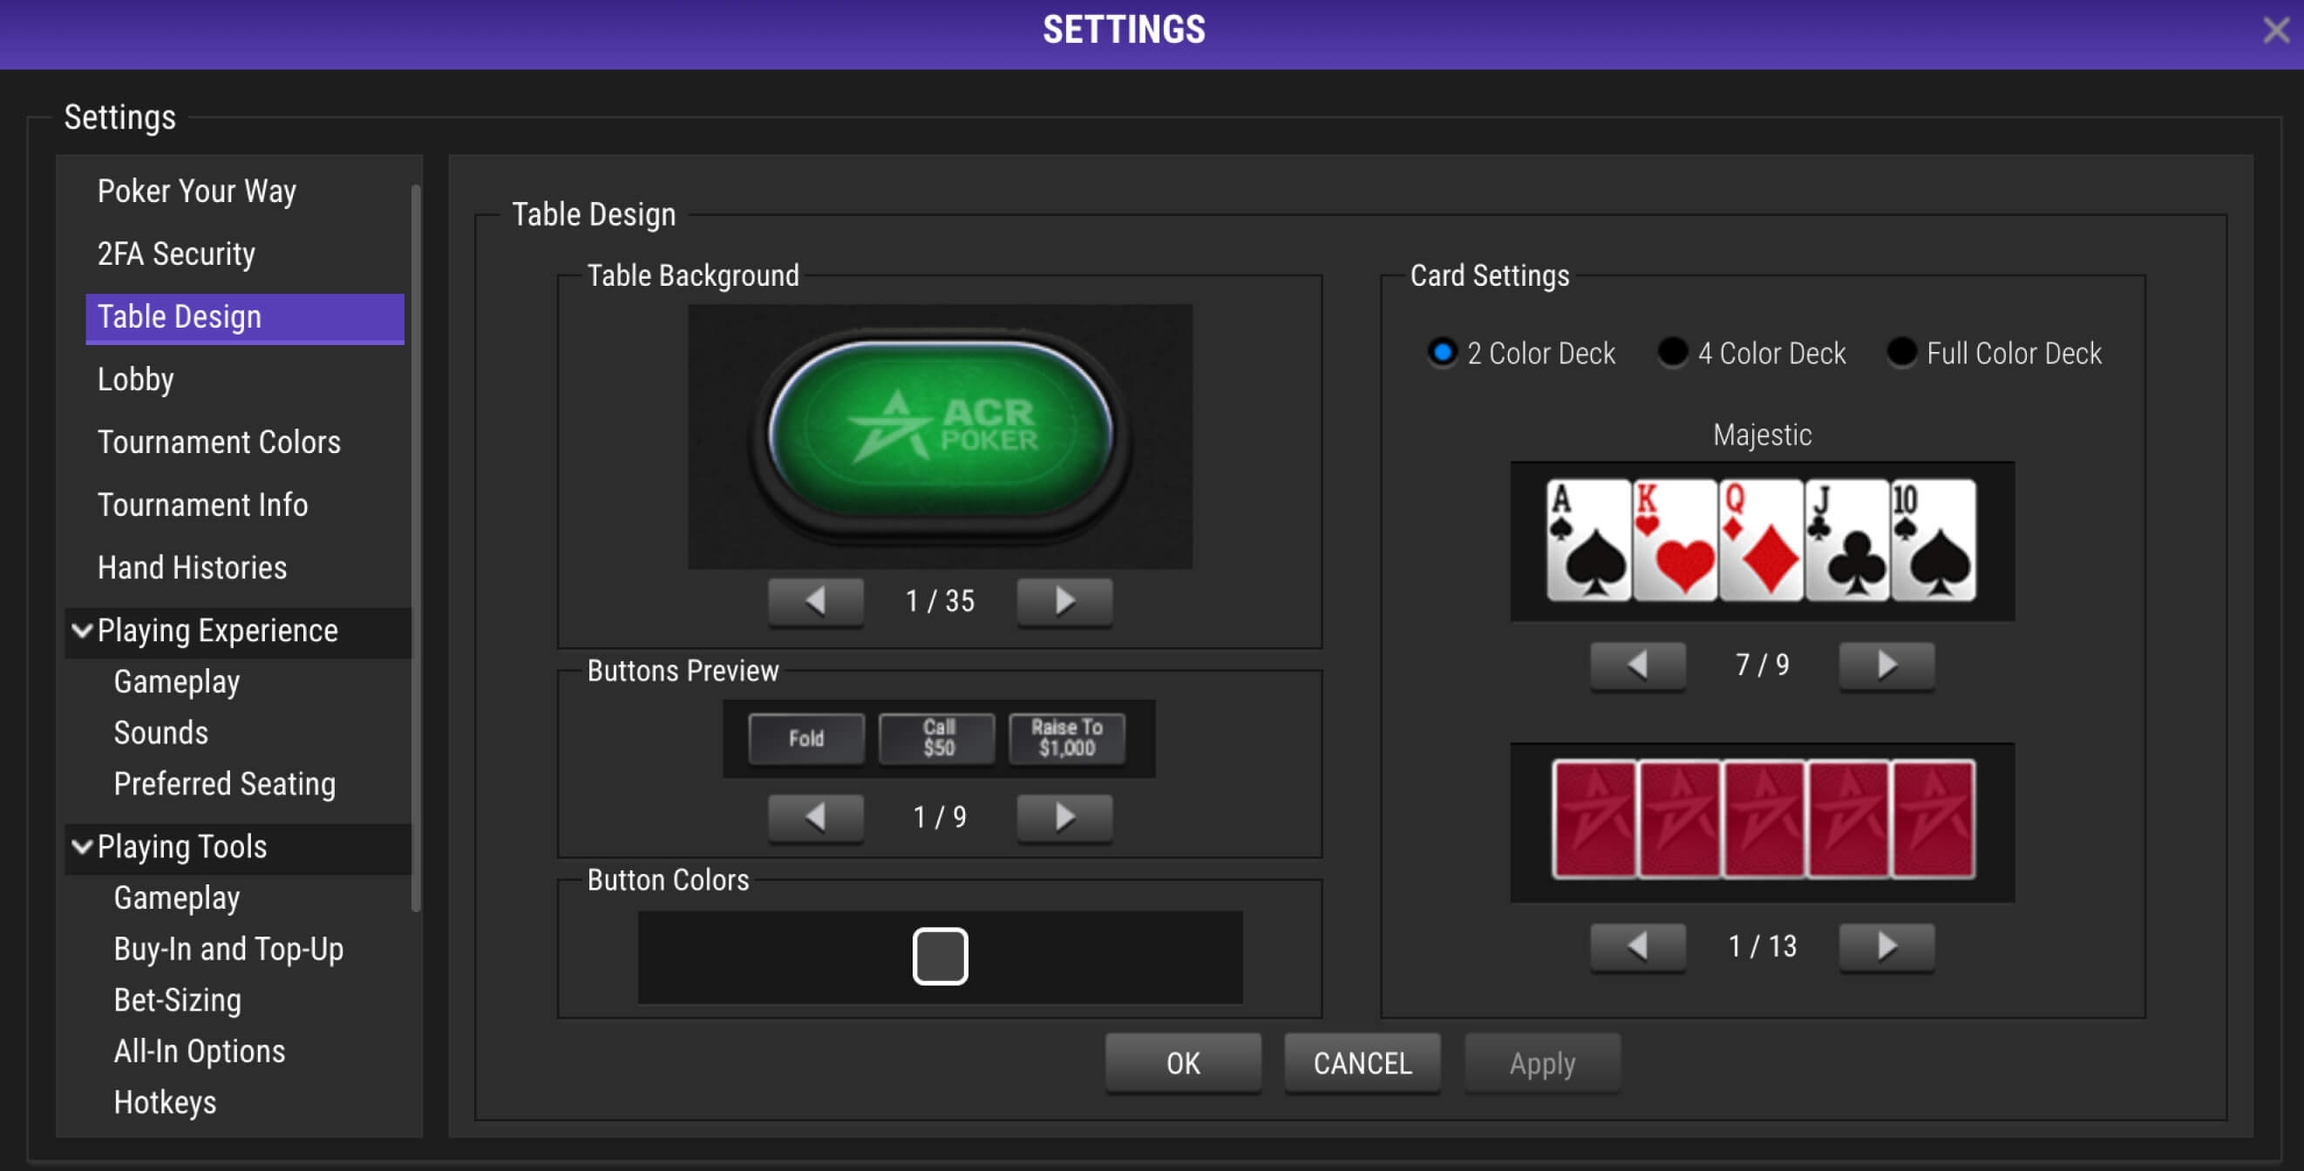Select the 2 Color Deck option
The width and height of the screenshot is (2304, 1171).
pyautogui.click(x=1441, y=353)
